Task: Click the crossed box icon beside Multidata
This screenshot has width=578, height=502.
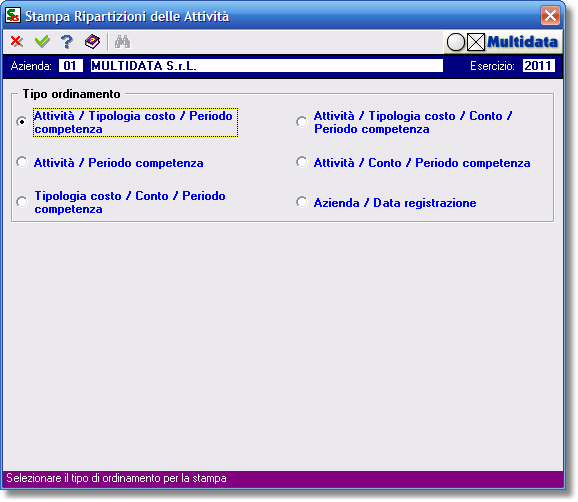Action: point(476,42)
